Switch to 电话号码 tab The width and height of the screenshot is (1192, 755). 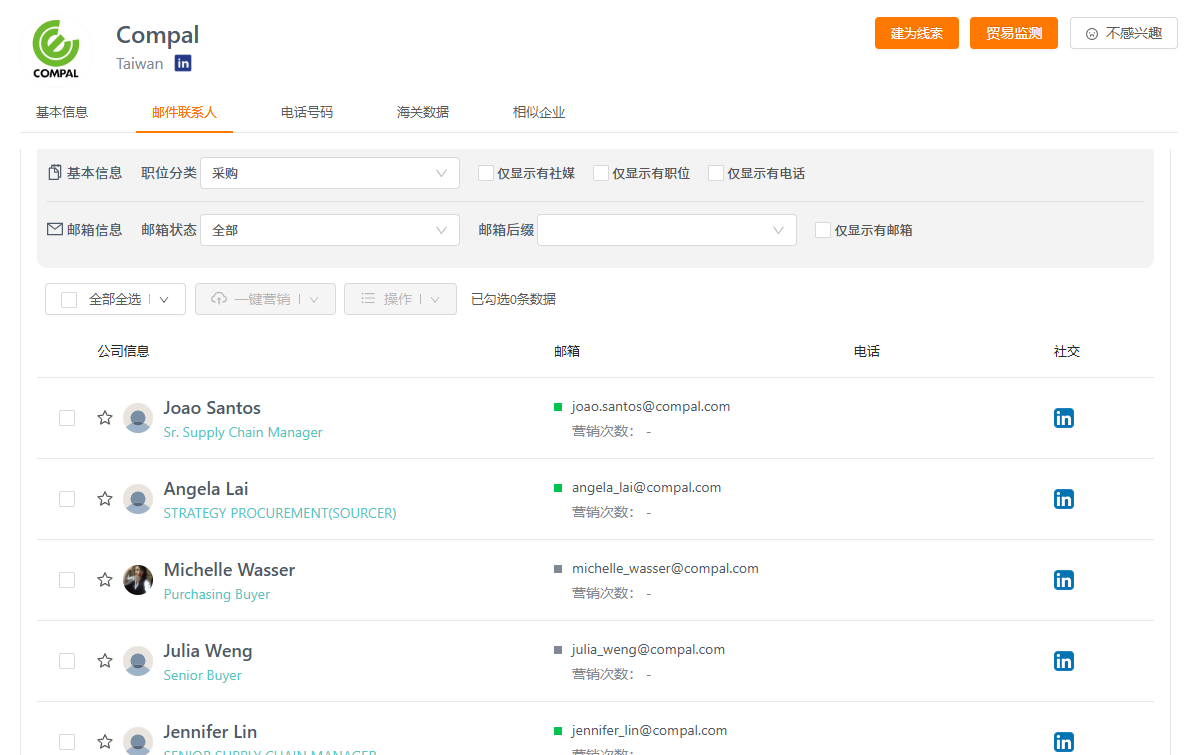[x=306, y=113]
